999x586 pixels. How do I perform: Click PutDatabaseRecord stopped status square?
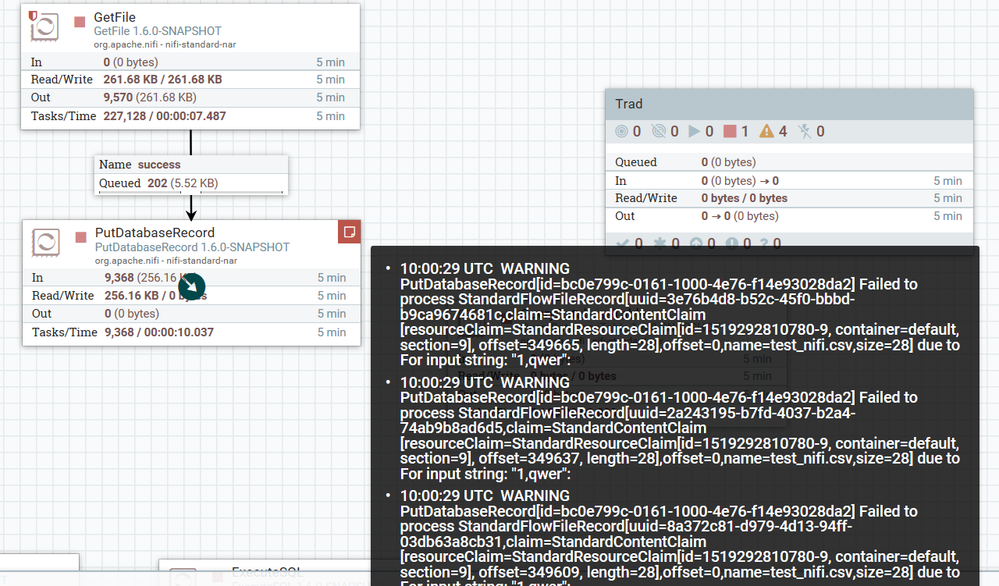(x=81, y=238)
